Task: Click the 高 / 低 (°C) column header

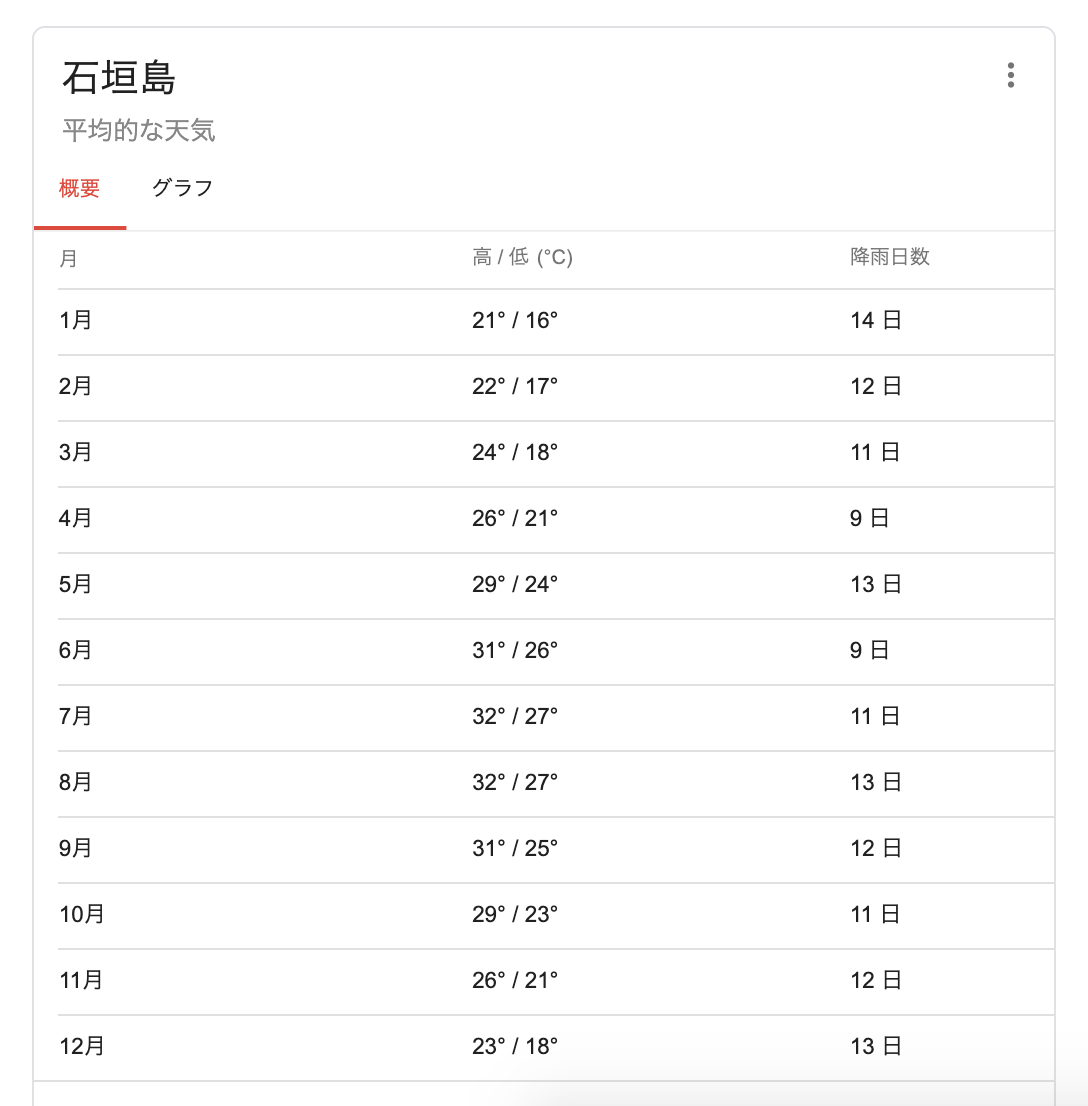Action: pos(522,258)
